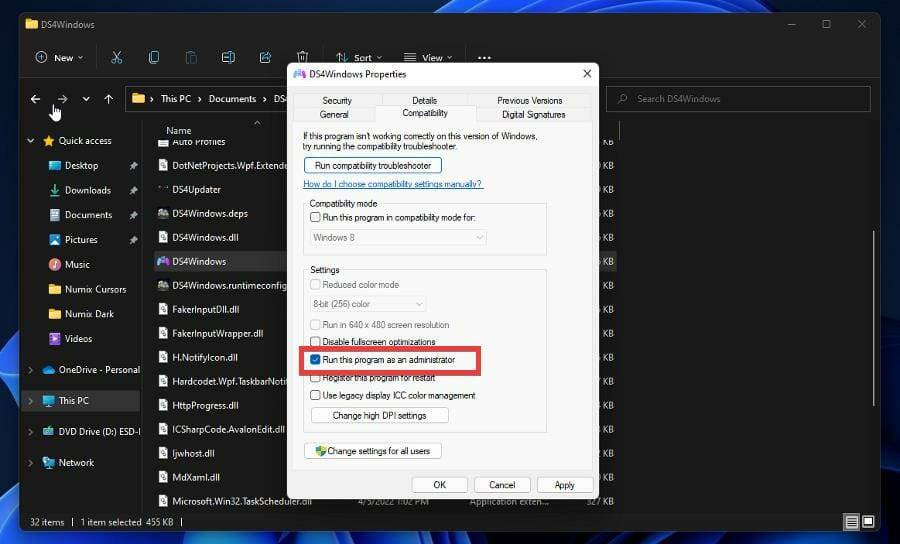Check Disable fullscreen optimizations
The height and width of the screenshot is (544, 900).
tap(316, 342)
